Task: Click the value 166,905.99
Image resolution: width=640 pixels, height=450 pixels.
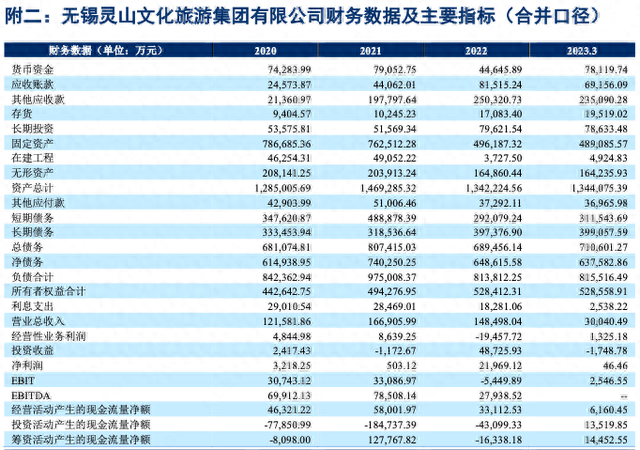Action: click(x=392, y=322)
